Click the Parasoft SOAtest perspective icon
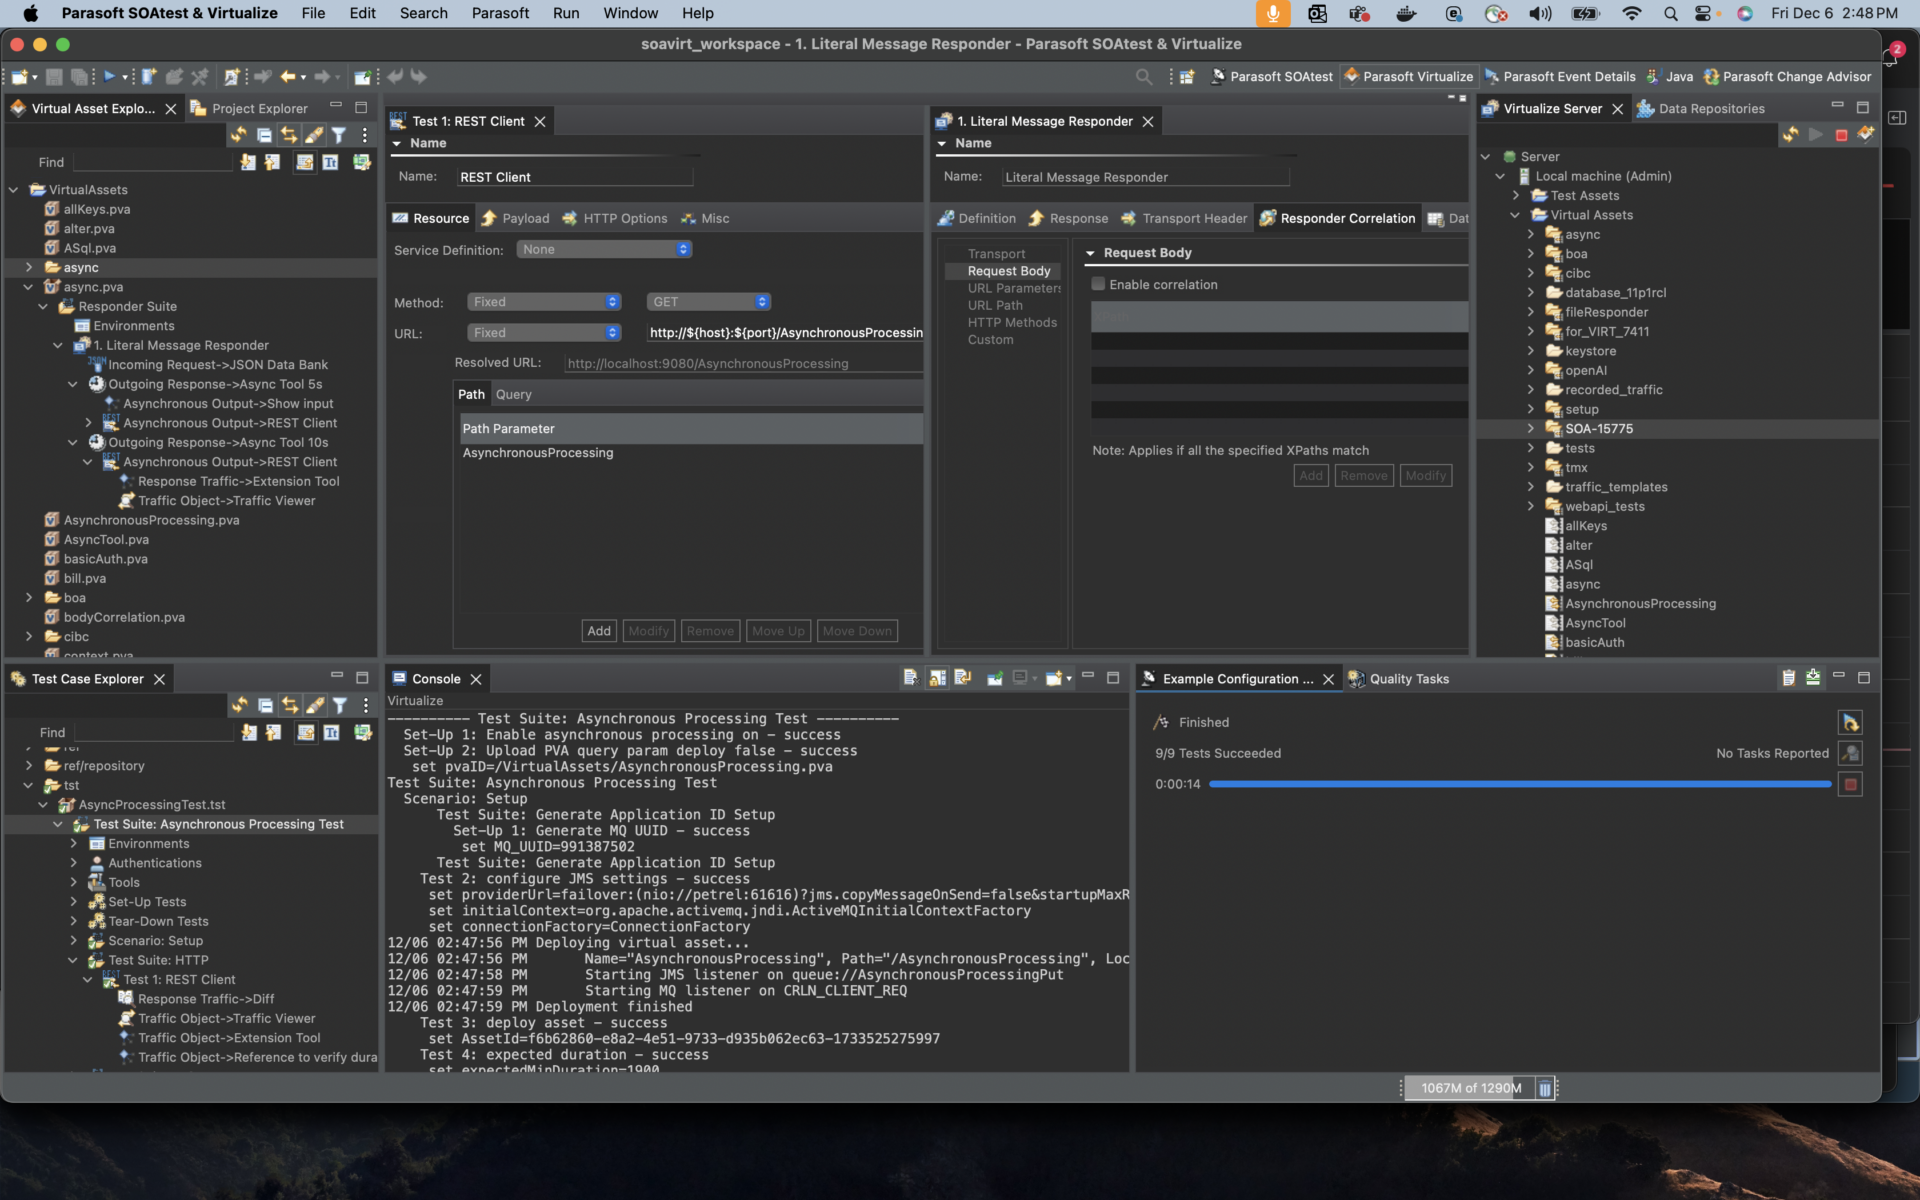The width and height of the screenshot is (1920, 1200). click(x=1219, y=76)
